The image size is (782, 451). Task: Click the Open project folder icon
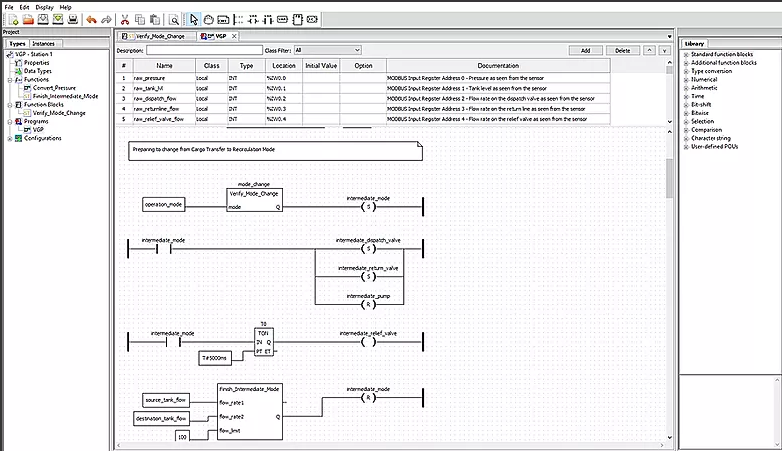(26, 19)
